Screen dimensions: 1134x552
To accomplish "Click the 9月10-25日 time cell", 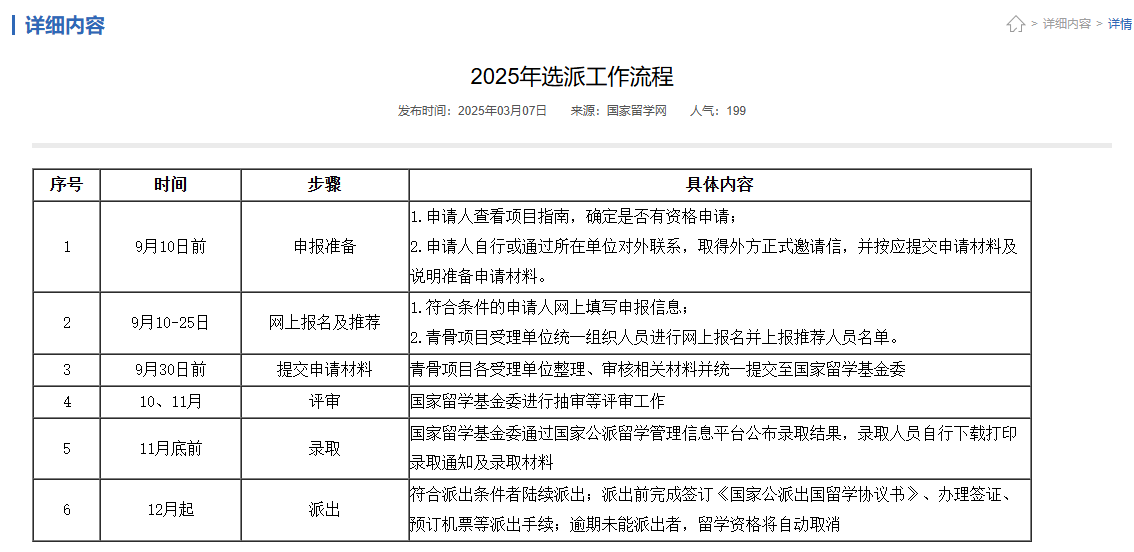I will tap(170, 323).
